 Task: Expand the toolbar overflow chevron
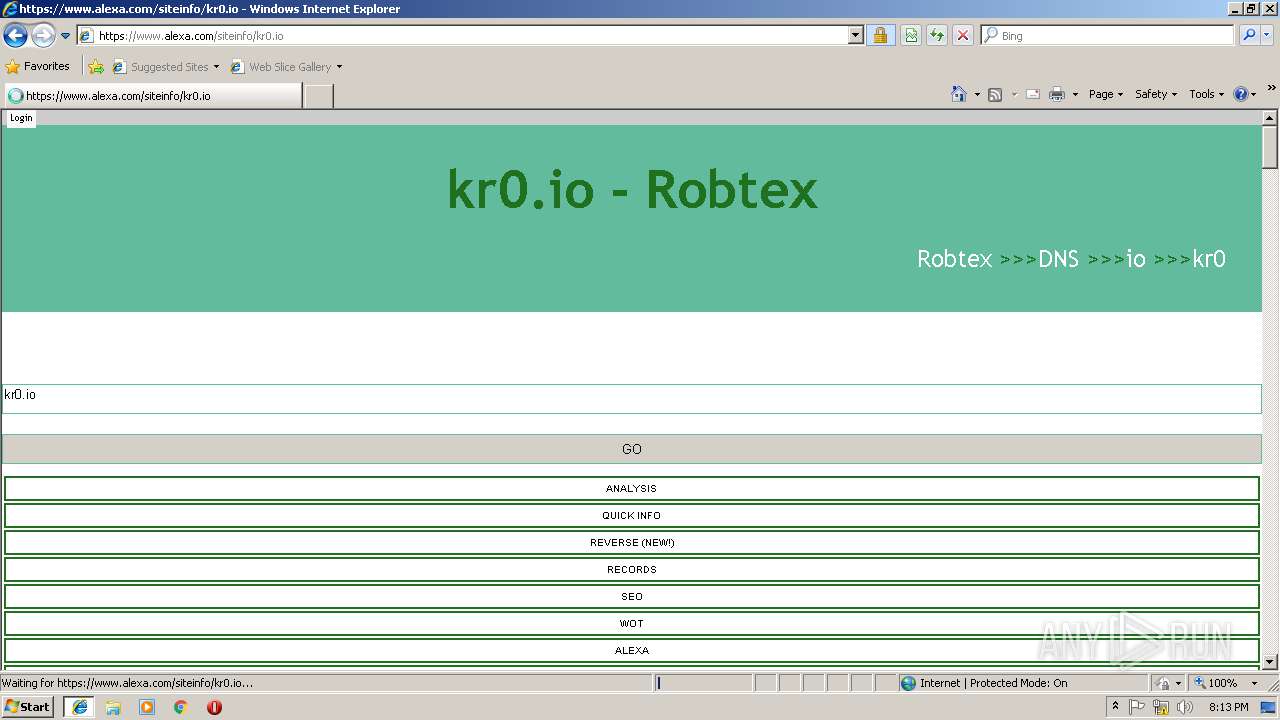(x=1271, y=89)
